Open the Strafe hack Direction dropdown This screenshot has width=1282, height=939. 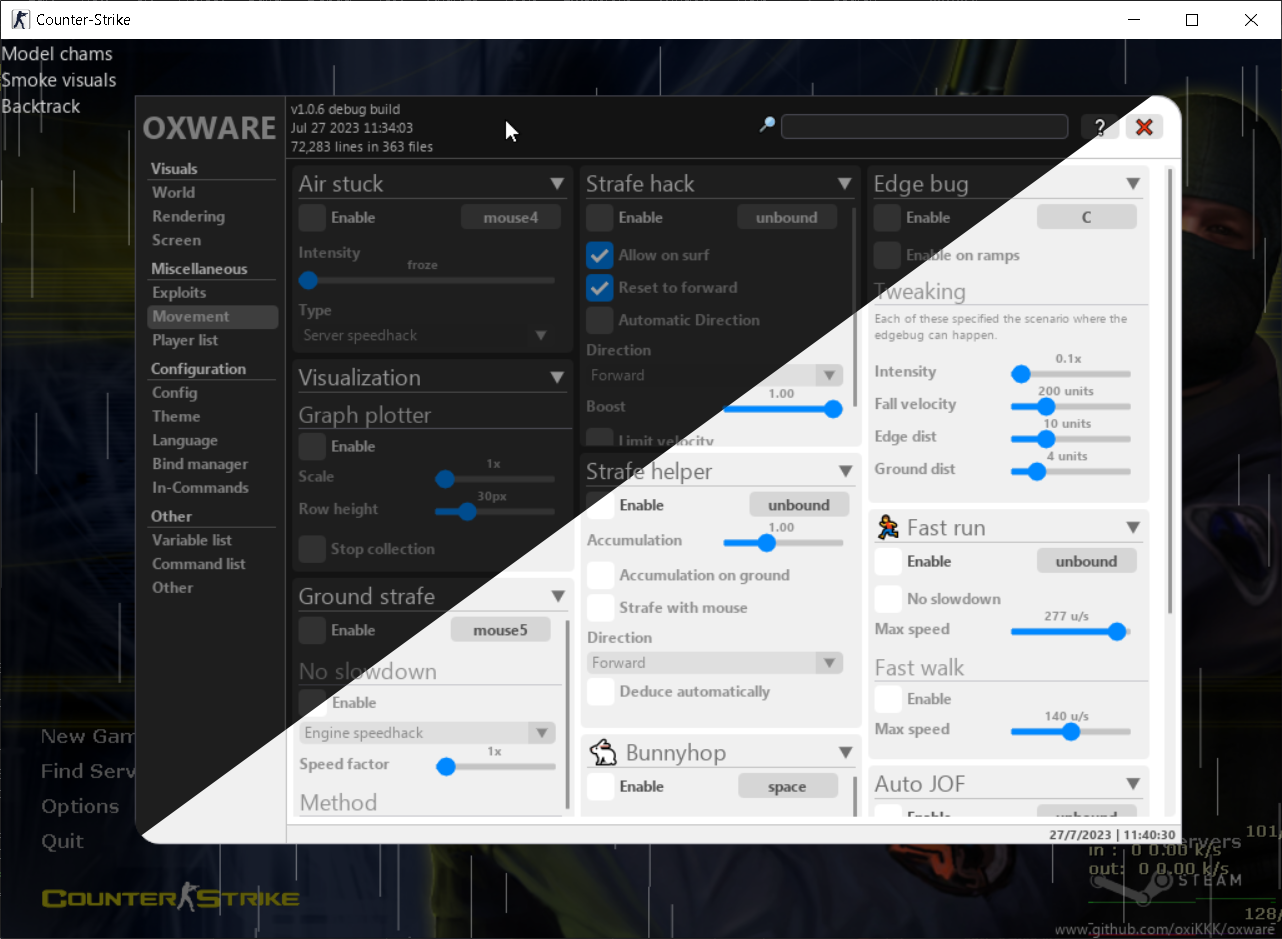coord(714,376)
